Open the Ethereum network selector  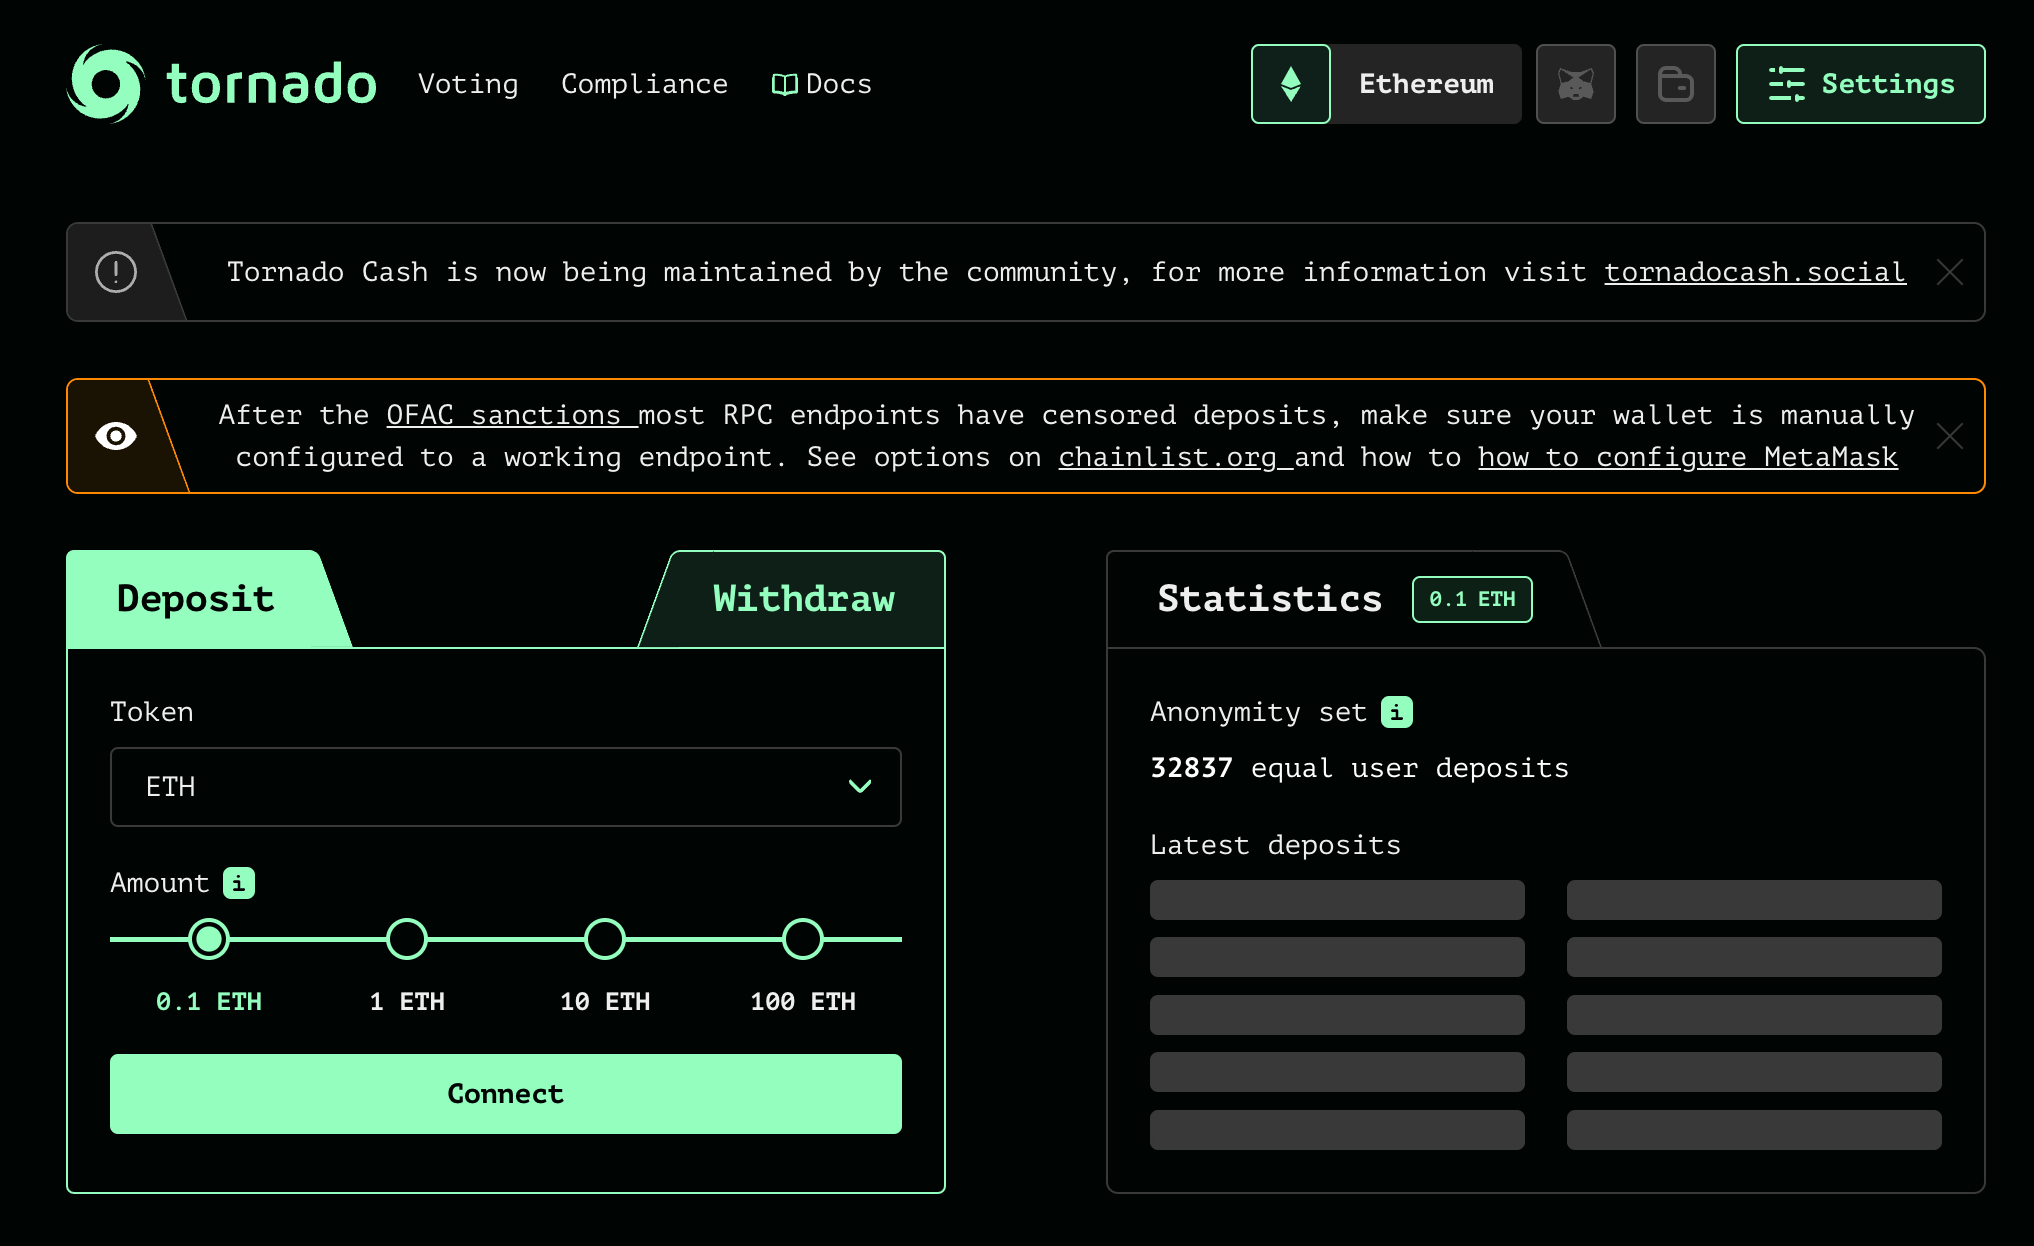1425,84
